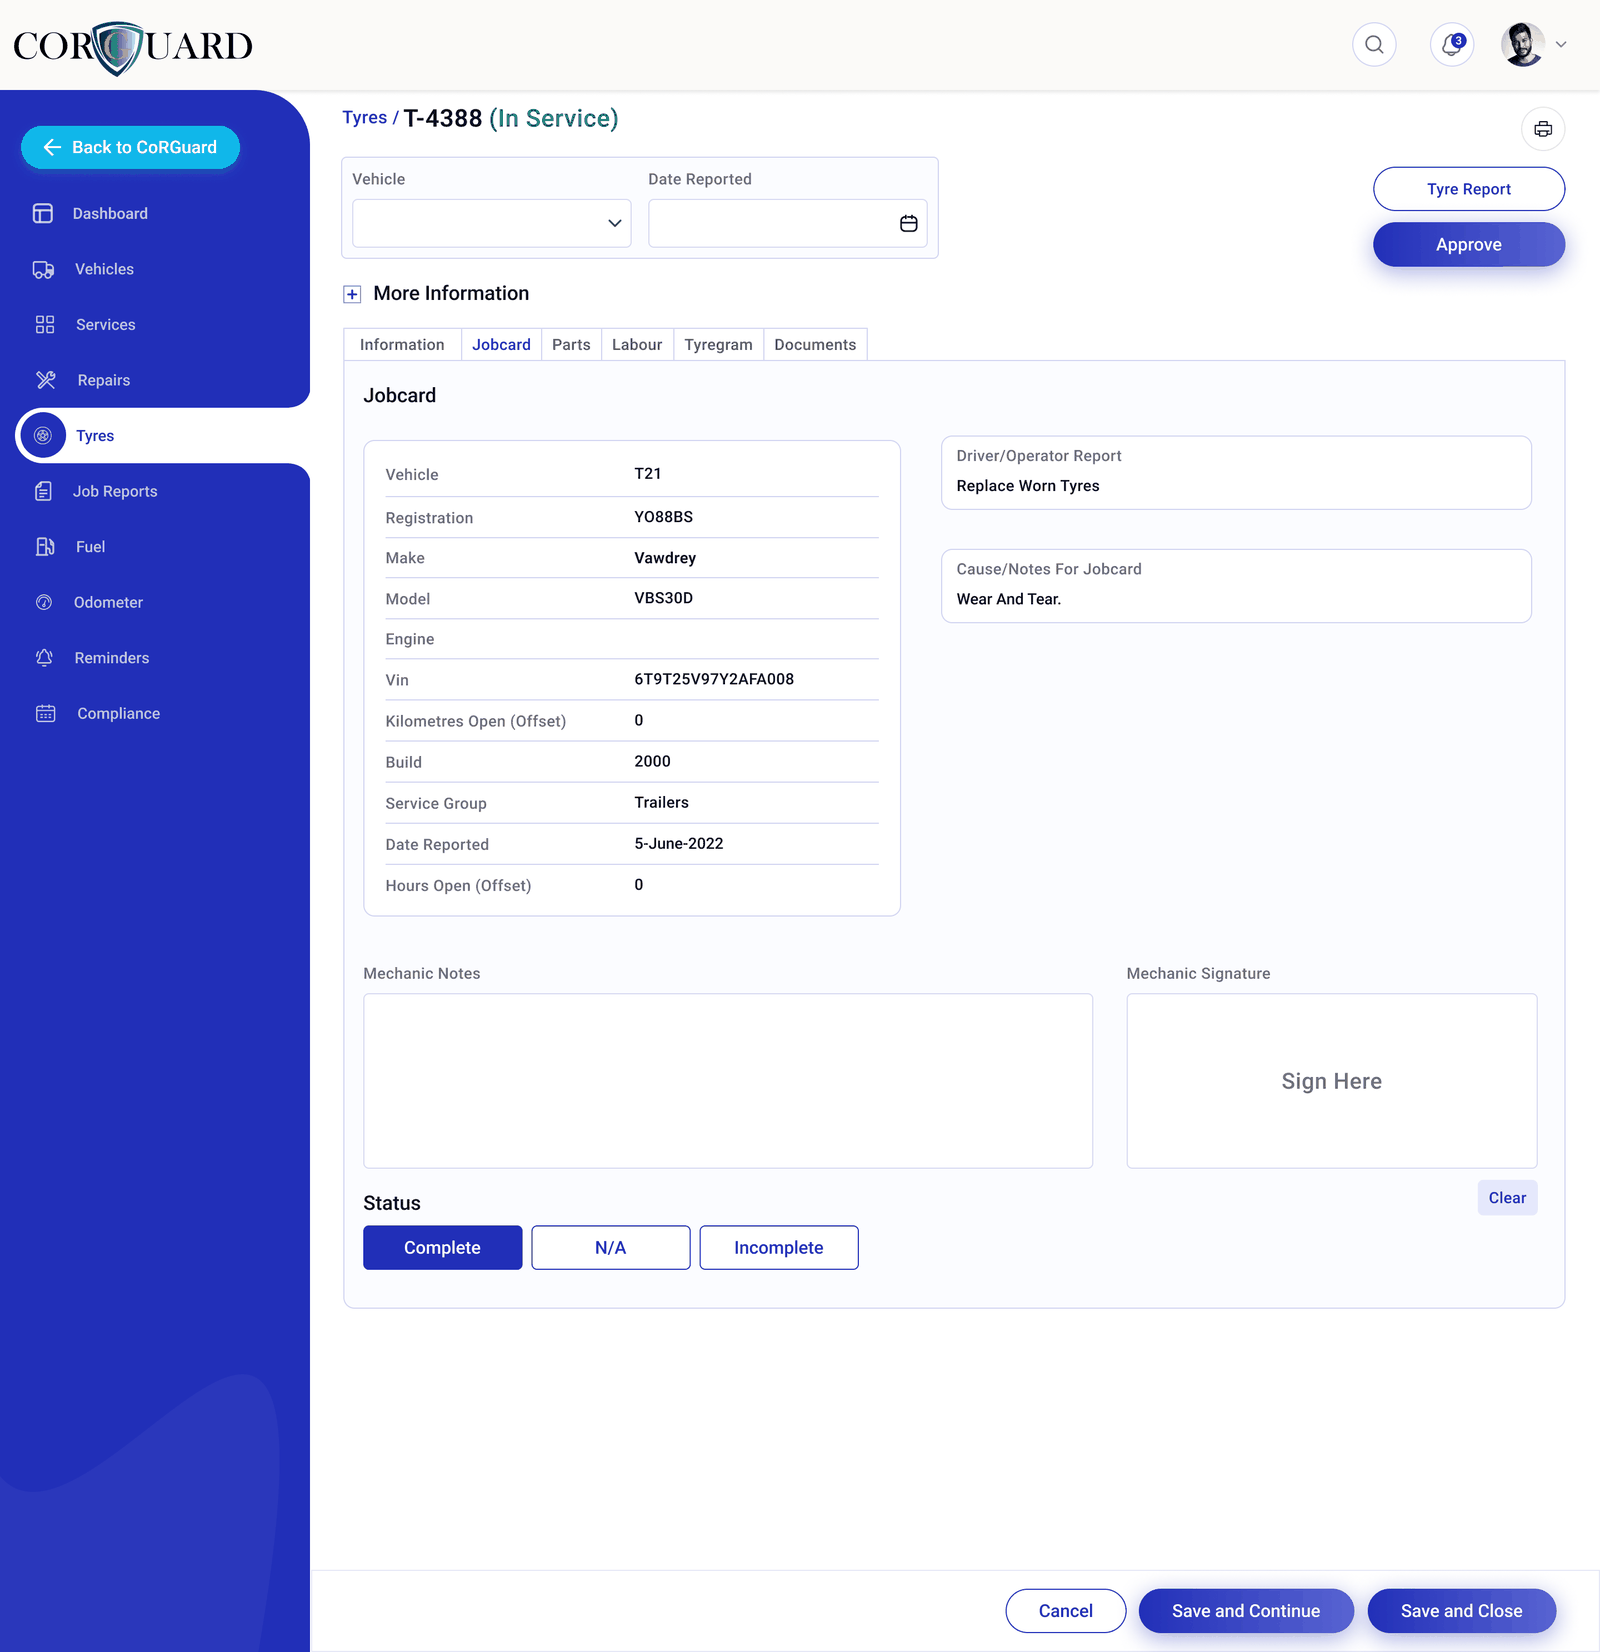
Task: Clear the mechanic signature
Action: coord(1507,1198)
